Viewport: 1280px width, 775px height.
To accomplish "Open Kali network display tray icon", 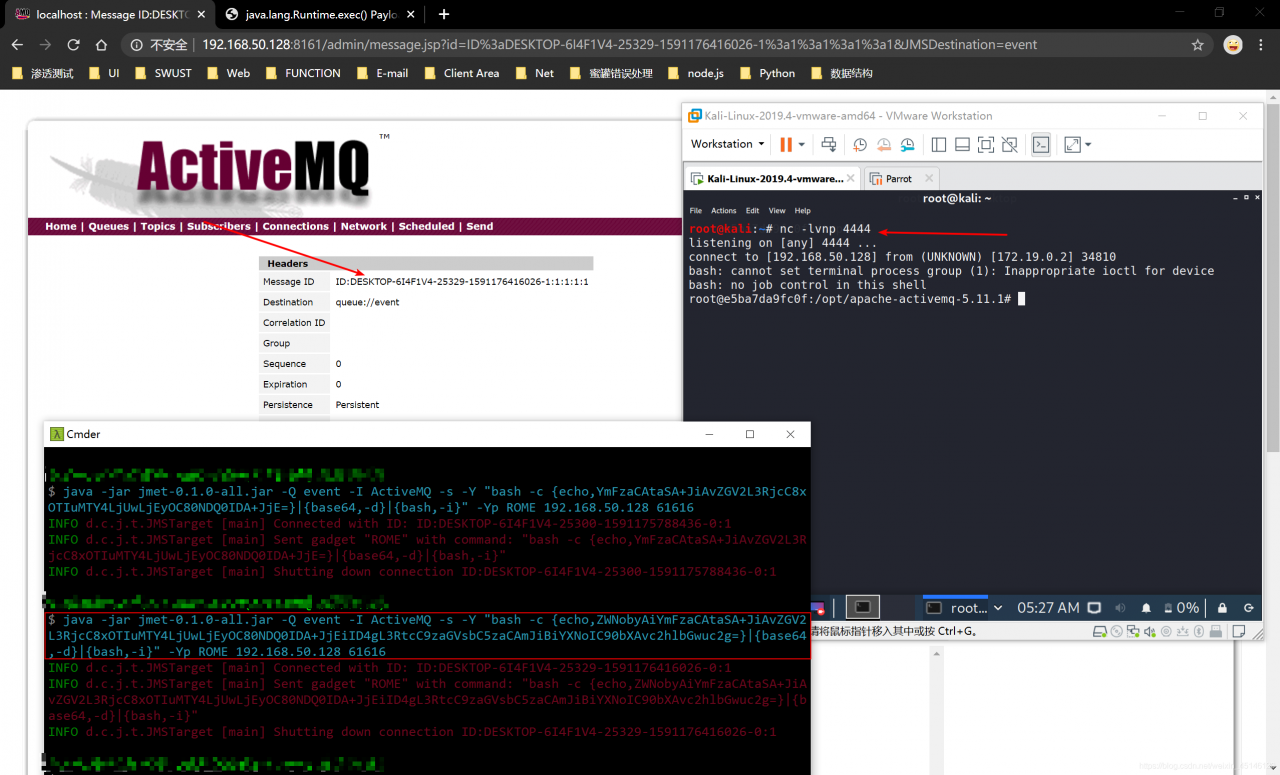I will 1095,607.
